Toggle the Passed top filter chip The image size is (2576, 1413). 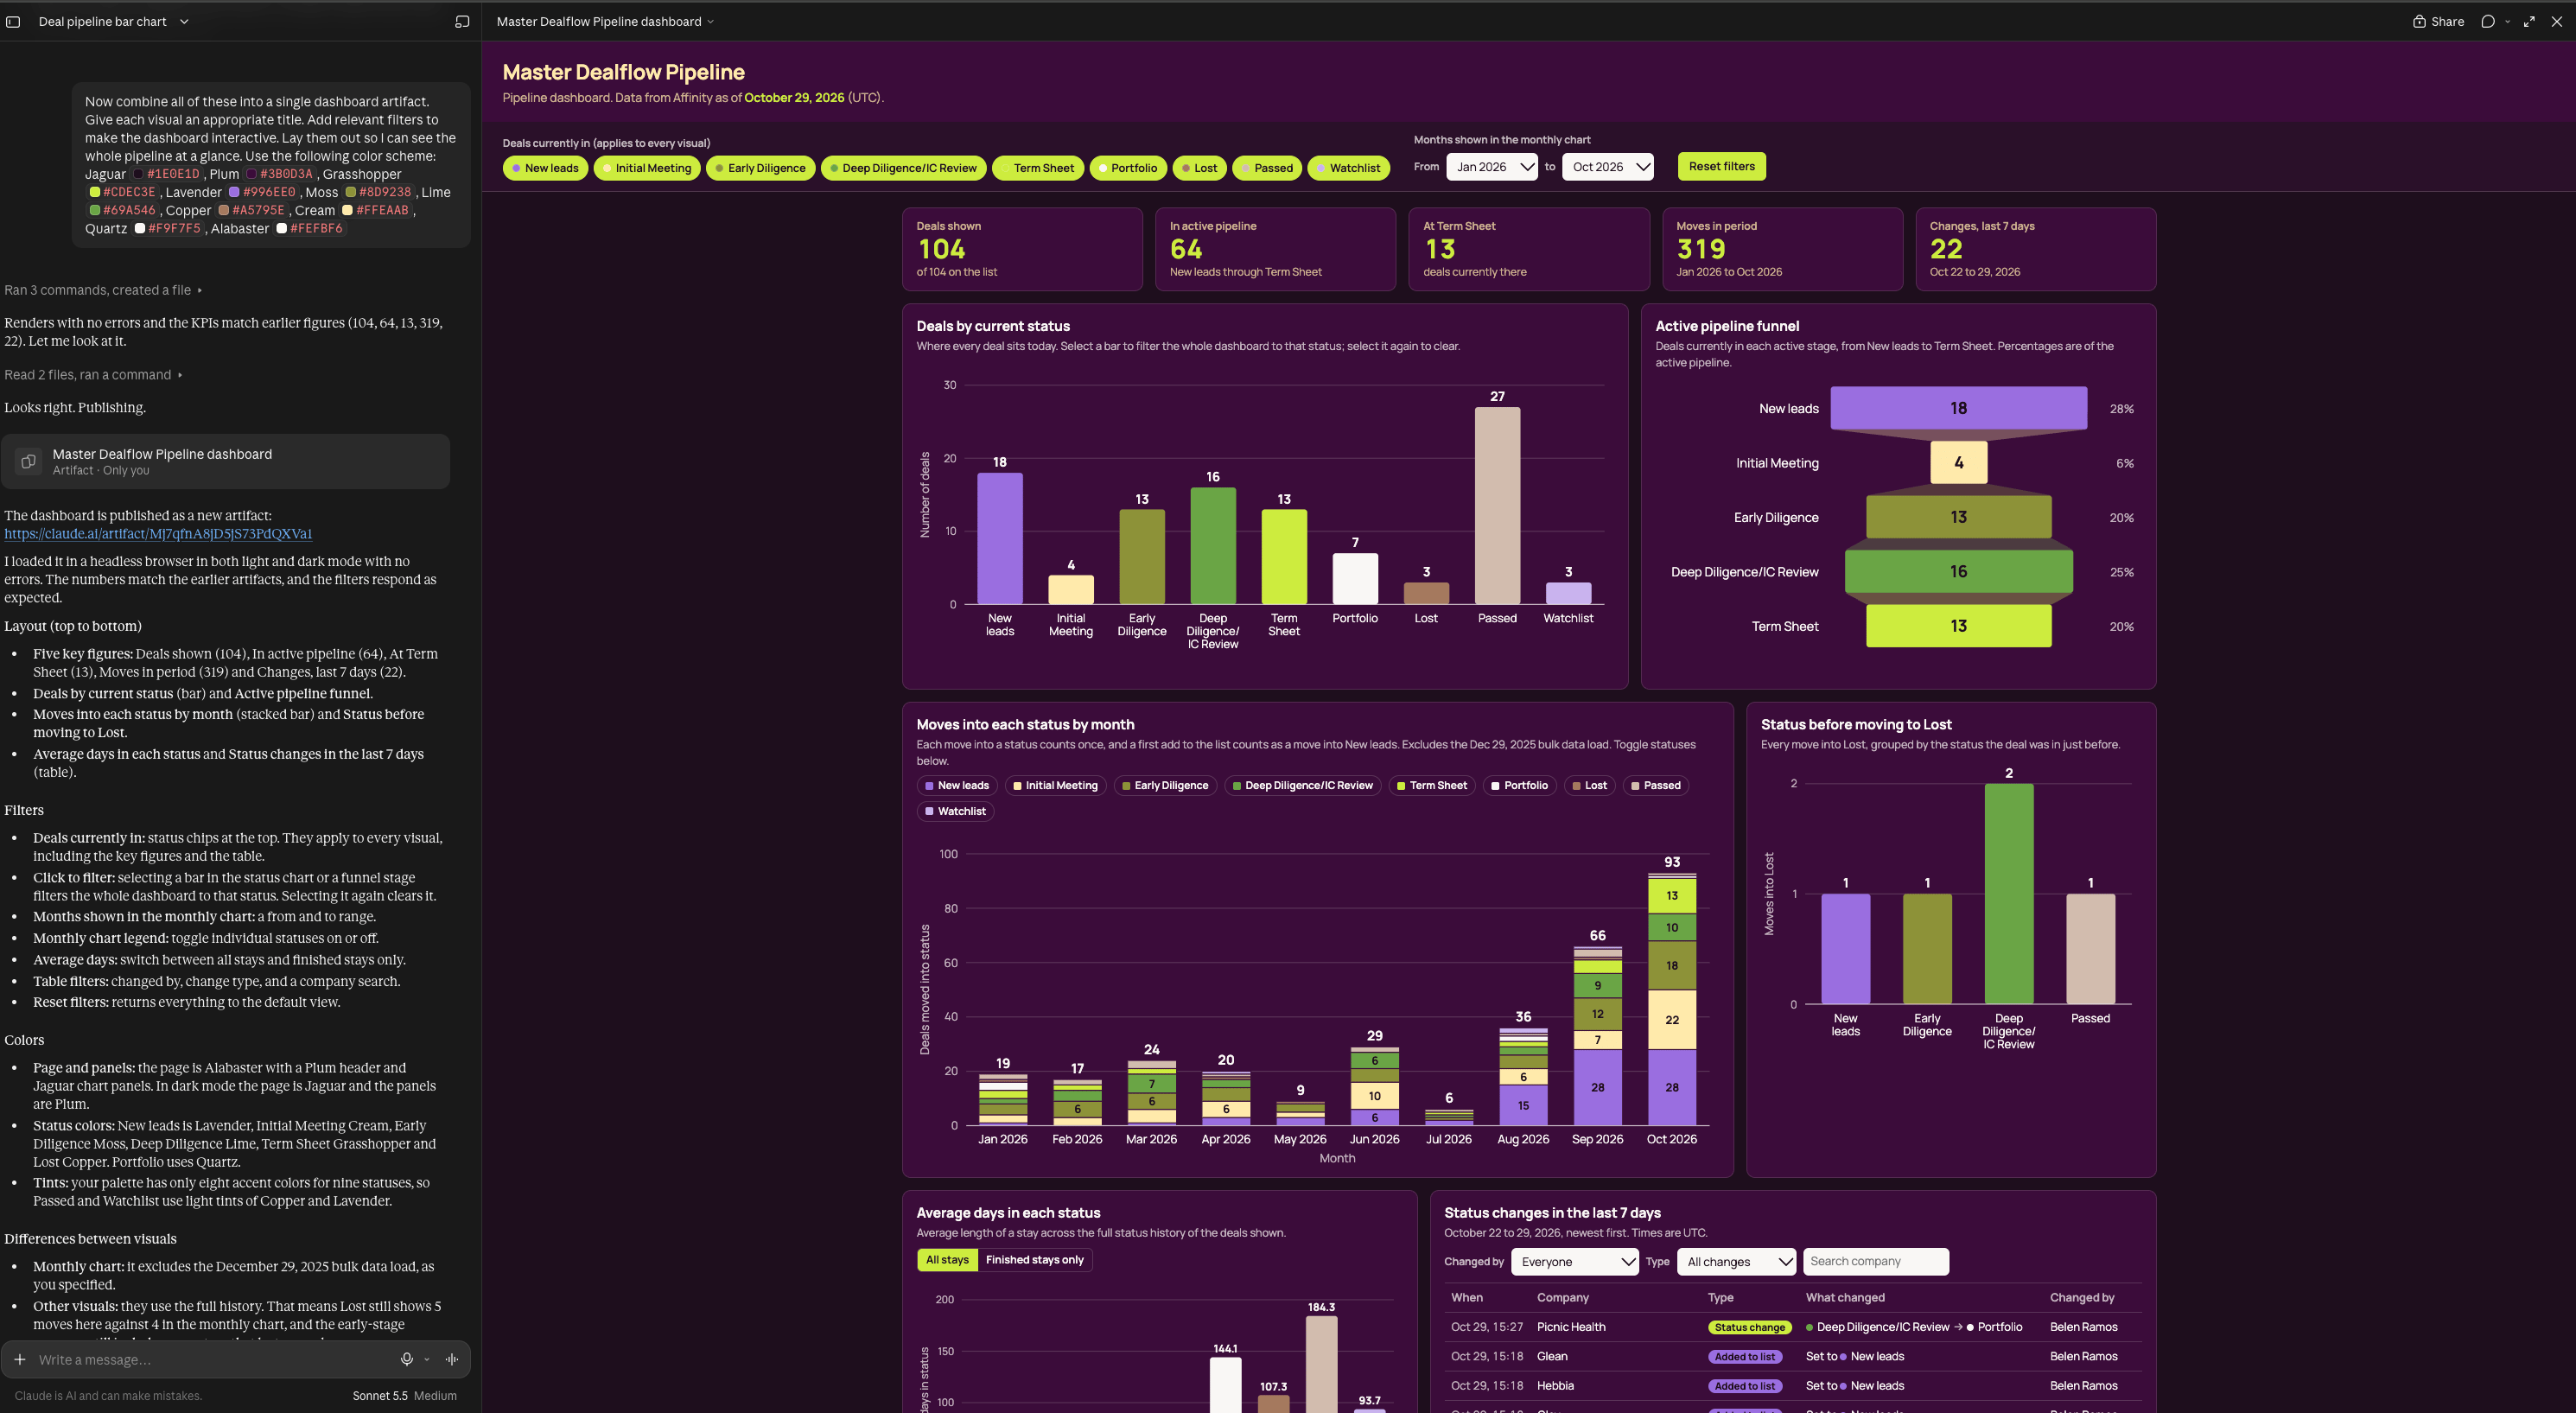(x=1268, y=168)
